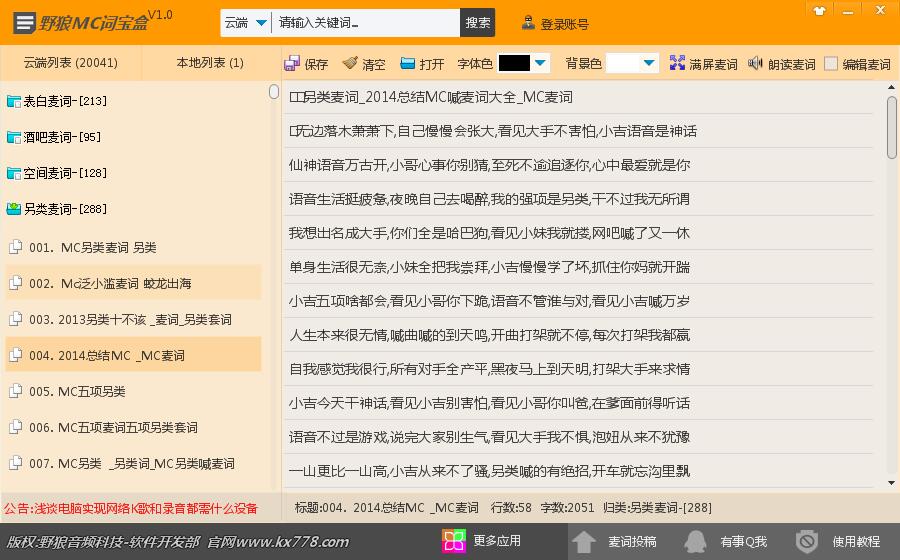Click the clear (清空) broom icon

(x=350, y=64)
